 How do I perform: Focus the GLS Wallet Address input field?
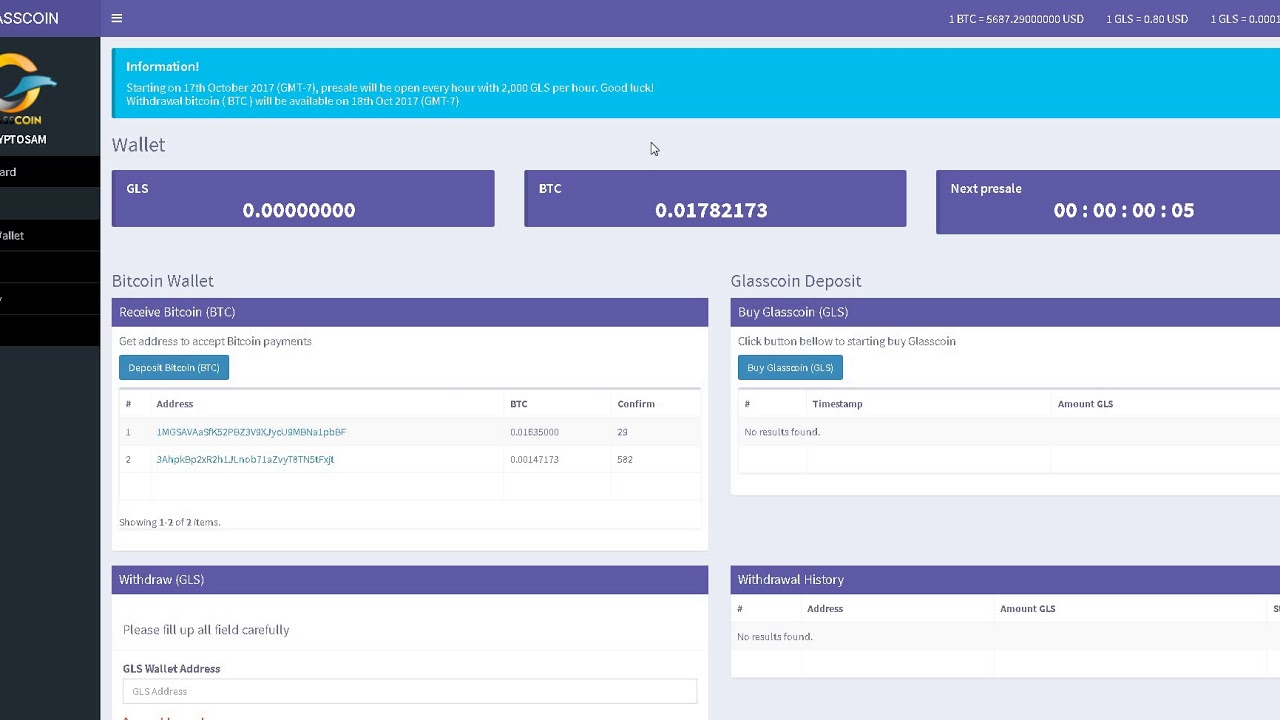click(x=410, y=691)
